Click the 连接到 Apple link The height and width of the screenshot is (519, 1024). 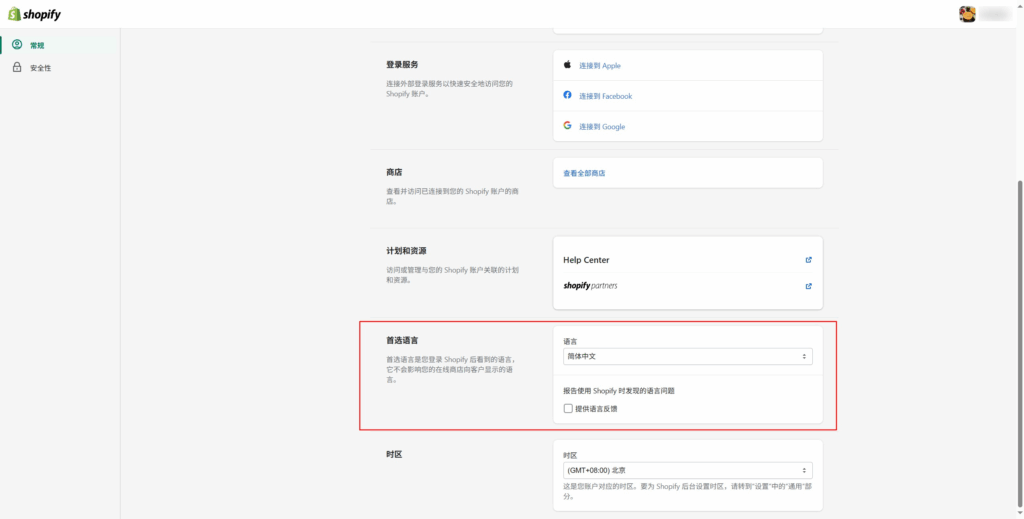[x=599, y=66]
